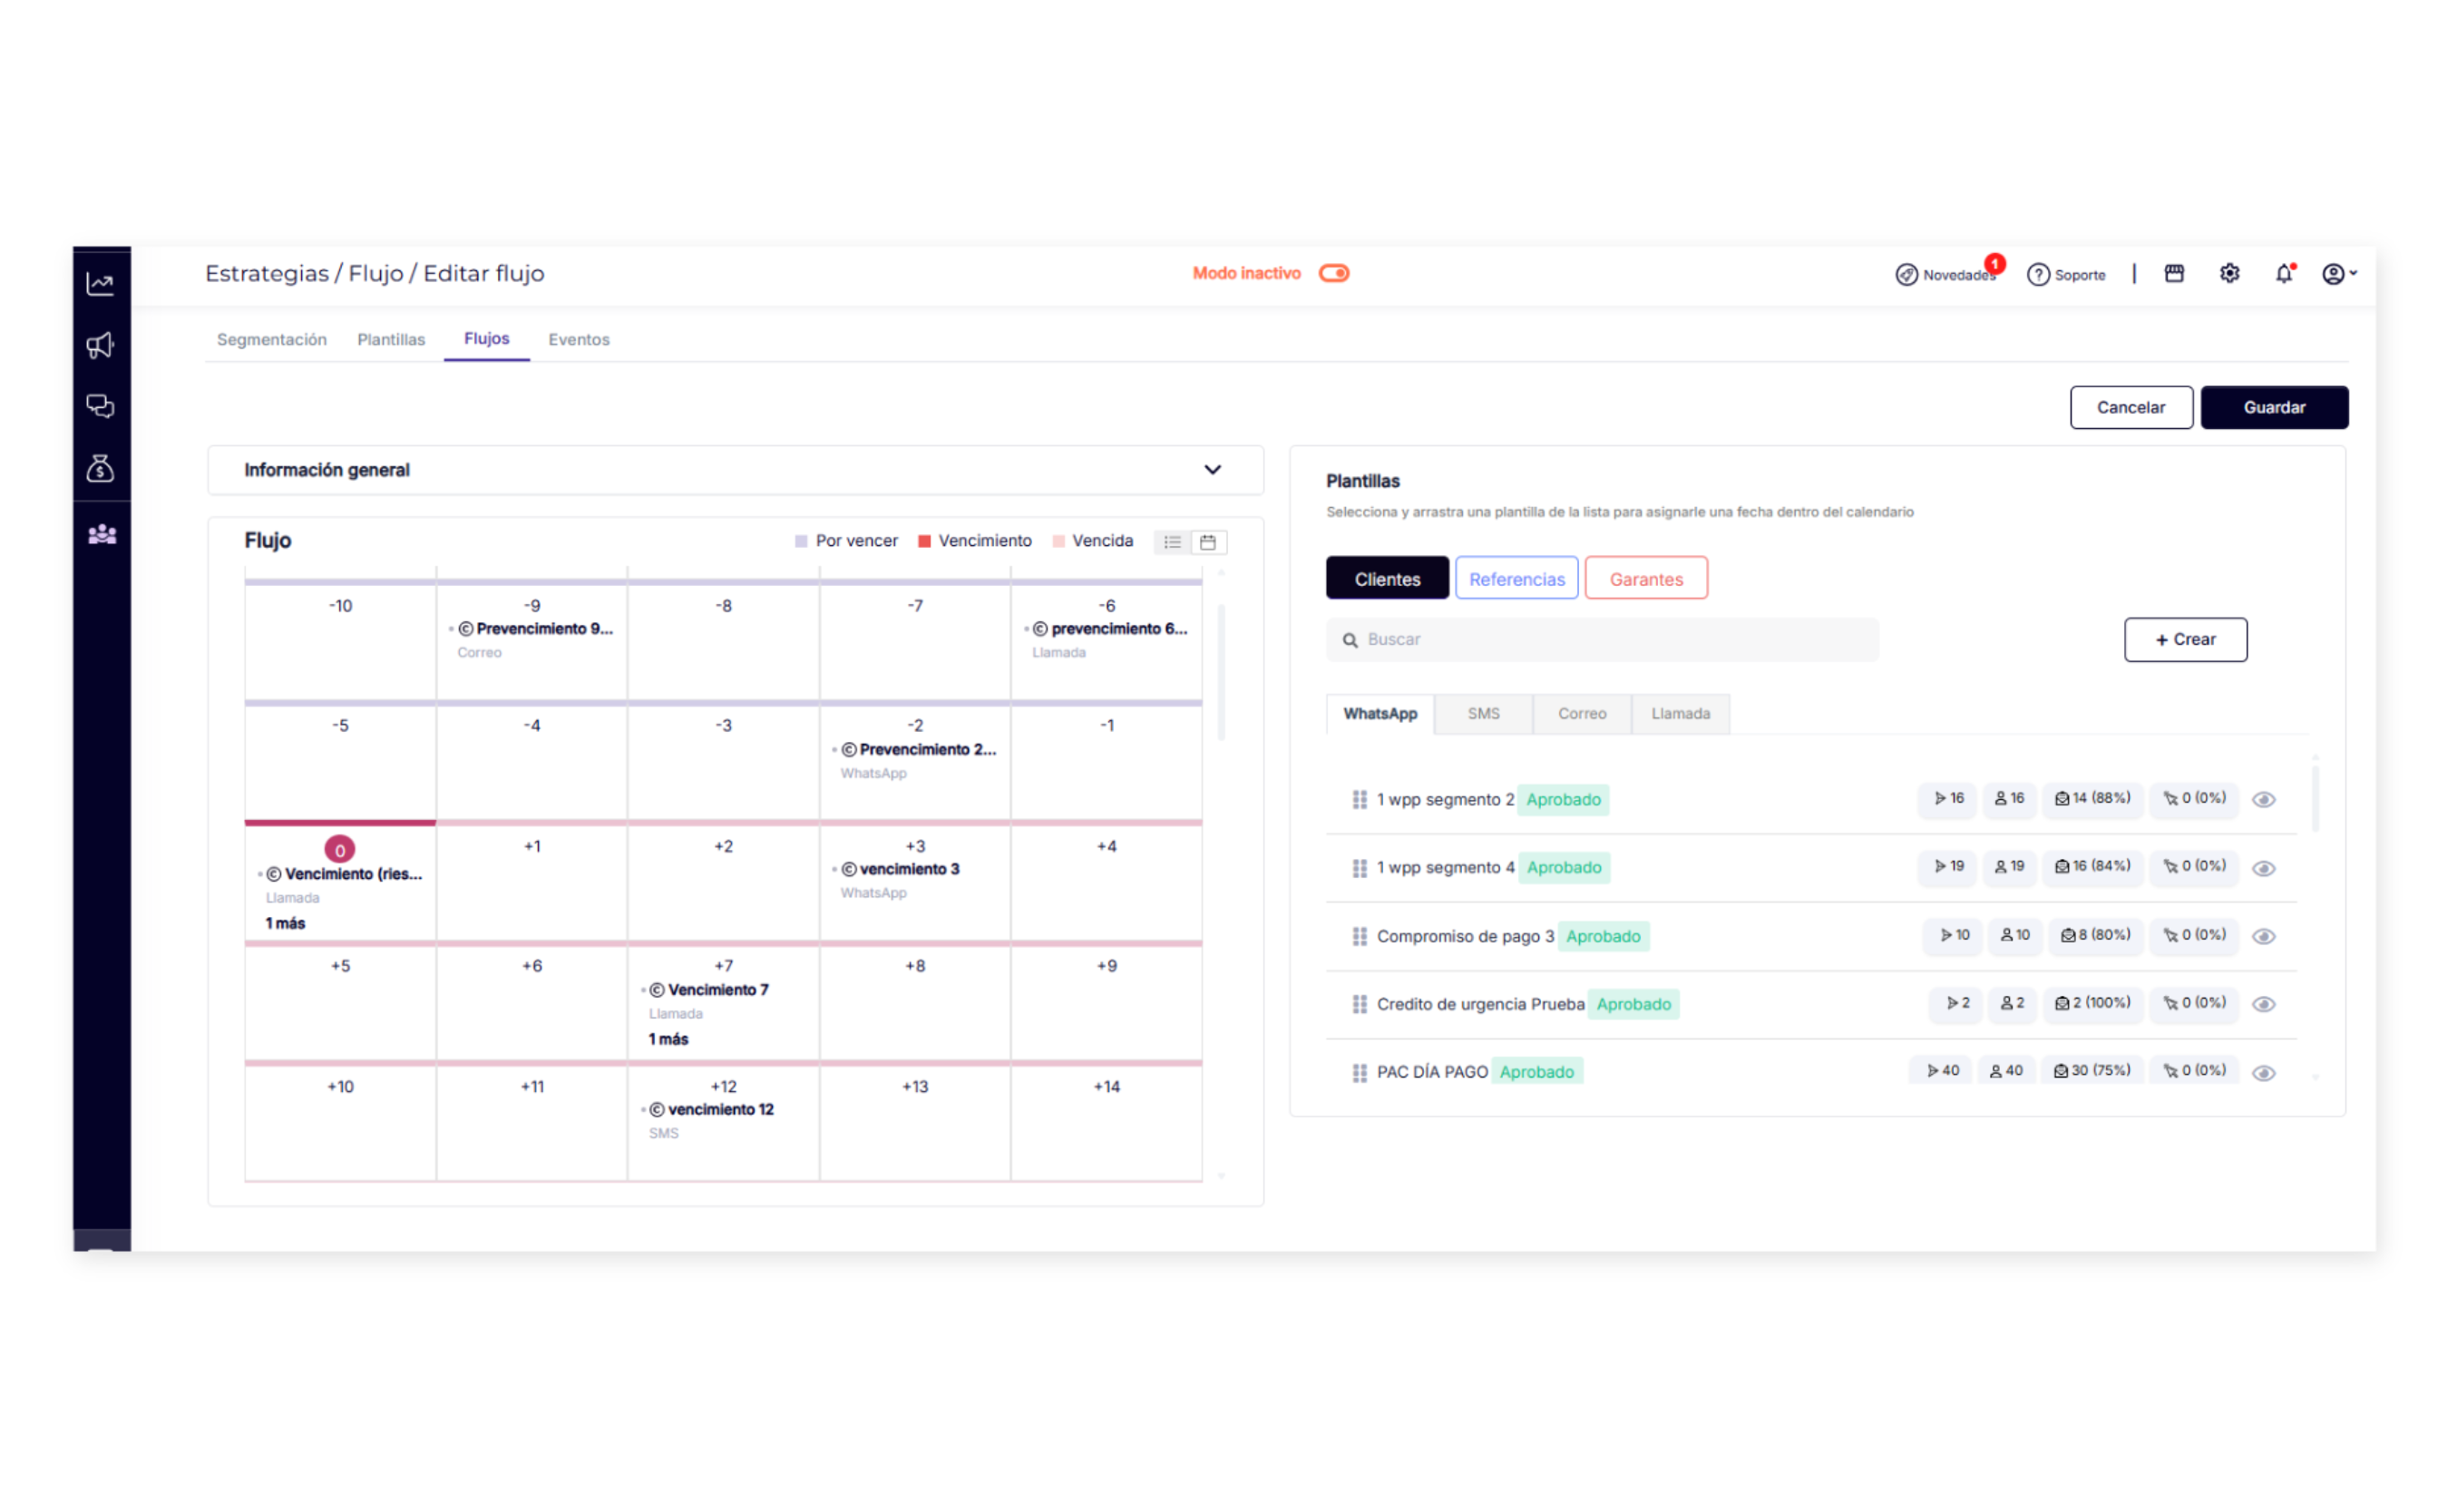Select the megaphone campaigns icon in sidebar
The image size is (2457, 1512).
click(100, 344)
